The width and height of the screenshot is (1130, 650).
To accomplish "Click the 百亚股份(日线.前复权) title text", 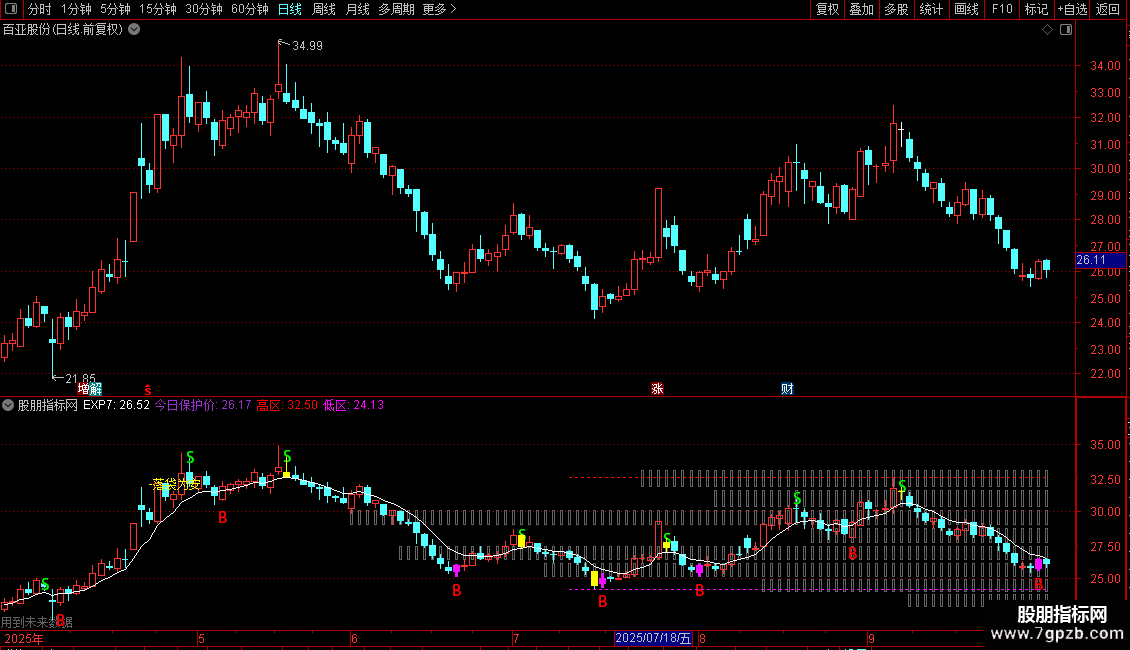I will [x=63, y=30].
